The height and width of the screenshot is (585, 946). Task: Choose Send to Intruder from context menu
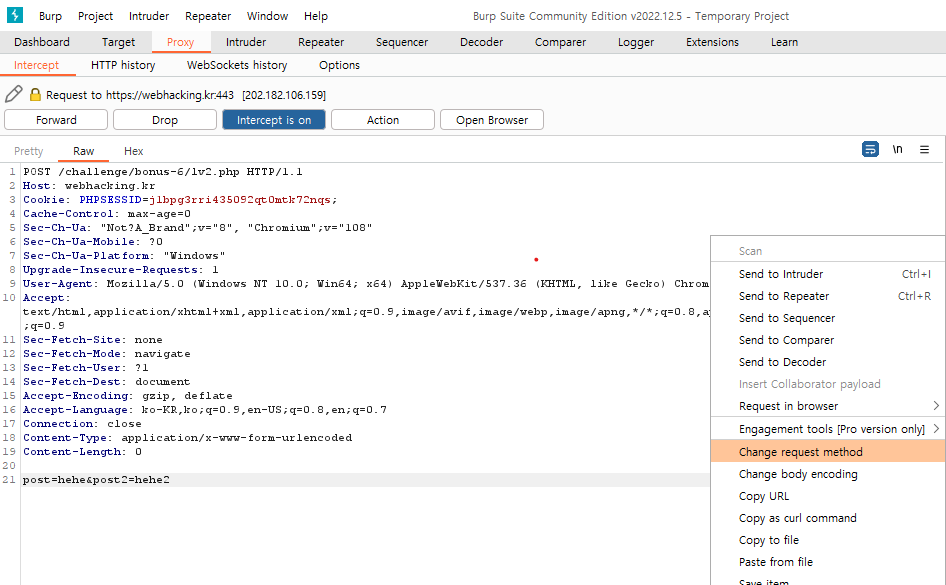click(828, 274)
